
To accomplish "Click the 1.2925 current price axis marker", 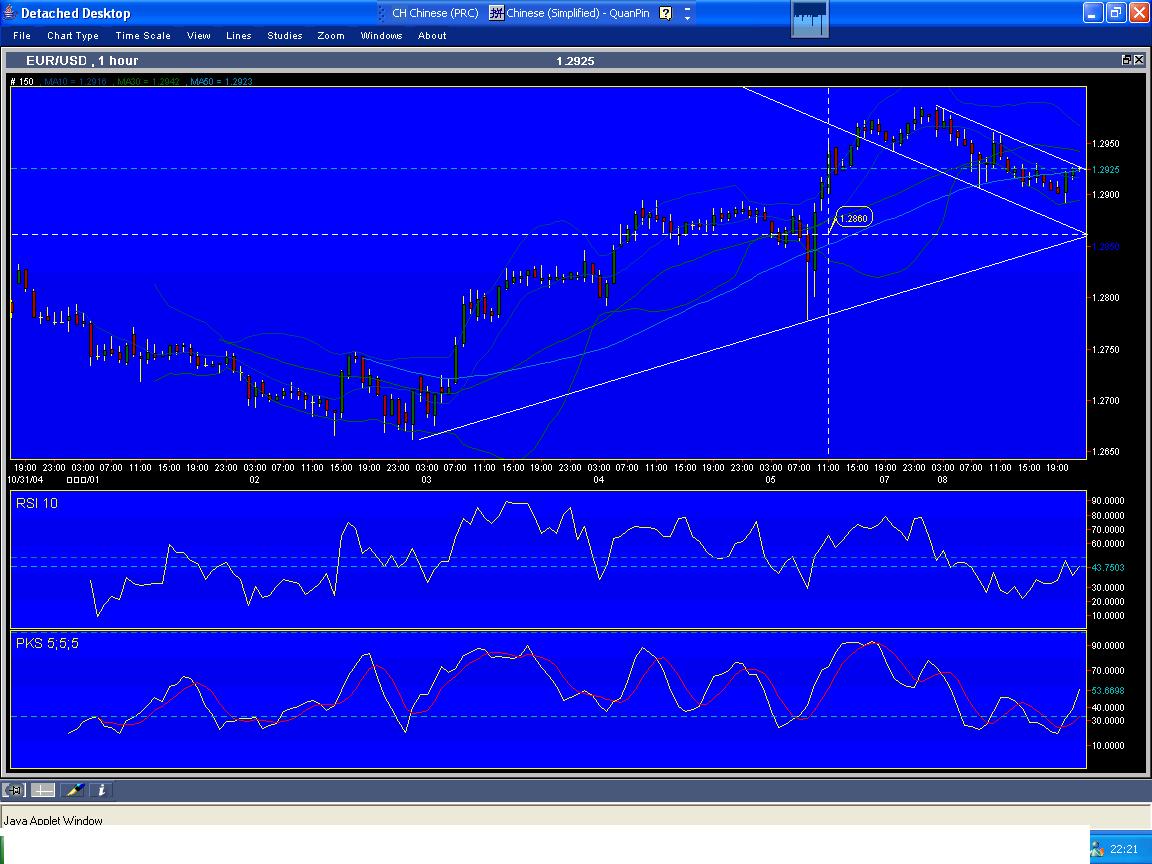I will point(1106,170).
